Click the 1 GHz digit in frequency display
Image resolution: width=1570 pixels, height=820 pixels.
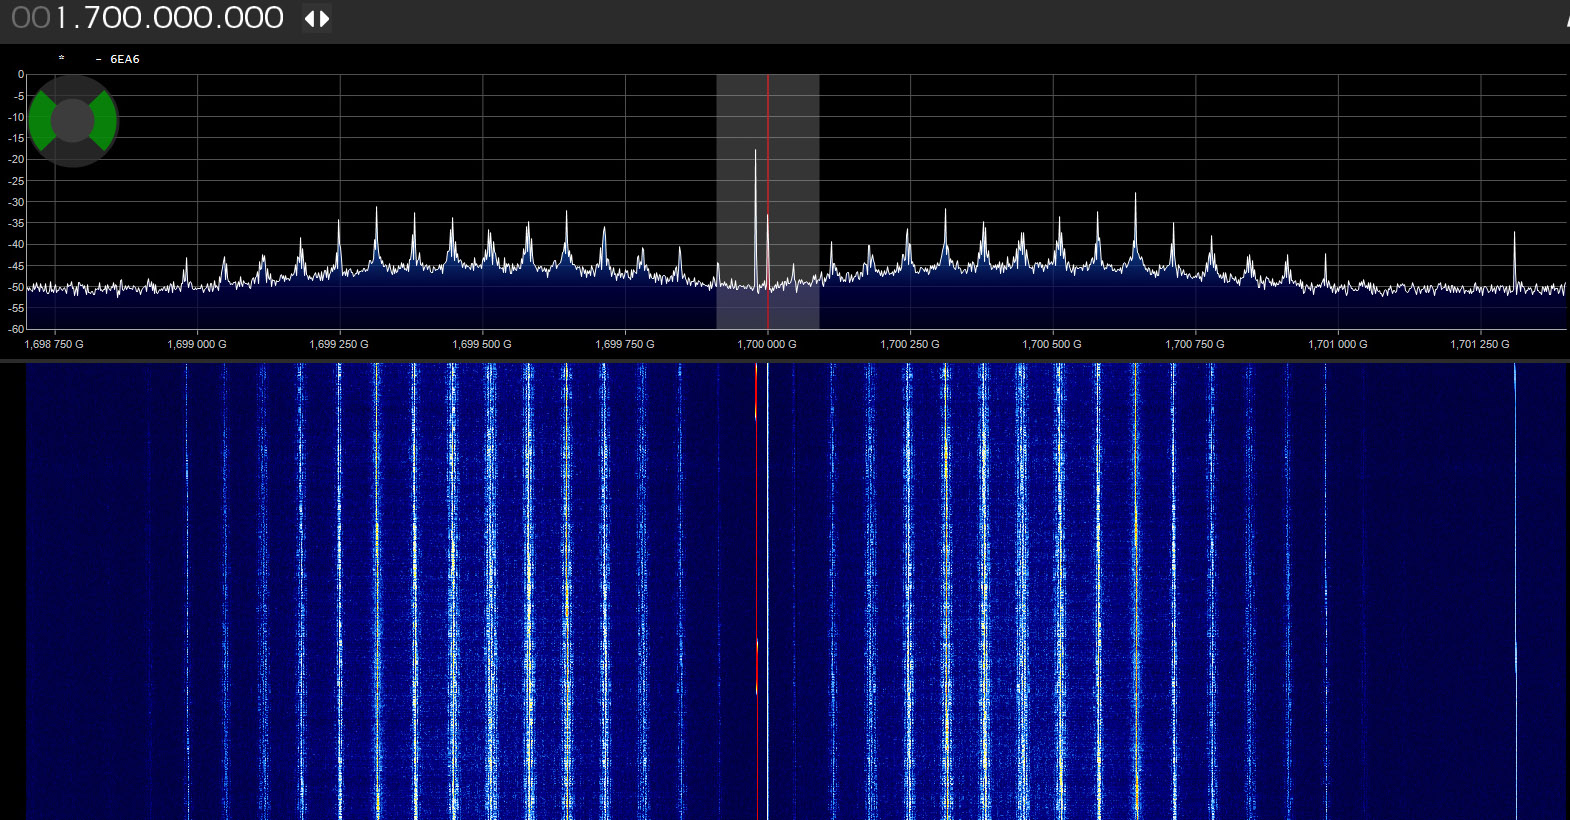[62, 18]
